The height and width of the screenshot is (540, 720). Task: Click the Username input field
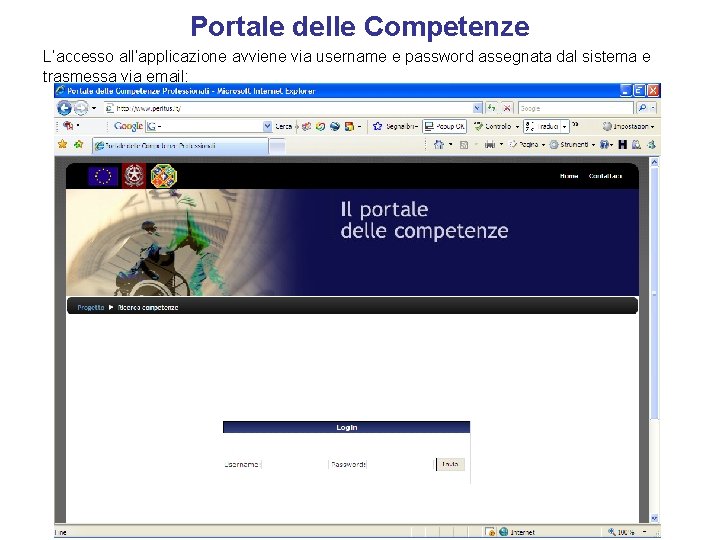294,465
